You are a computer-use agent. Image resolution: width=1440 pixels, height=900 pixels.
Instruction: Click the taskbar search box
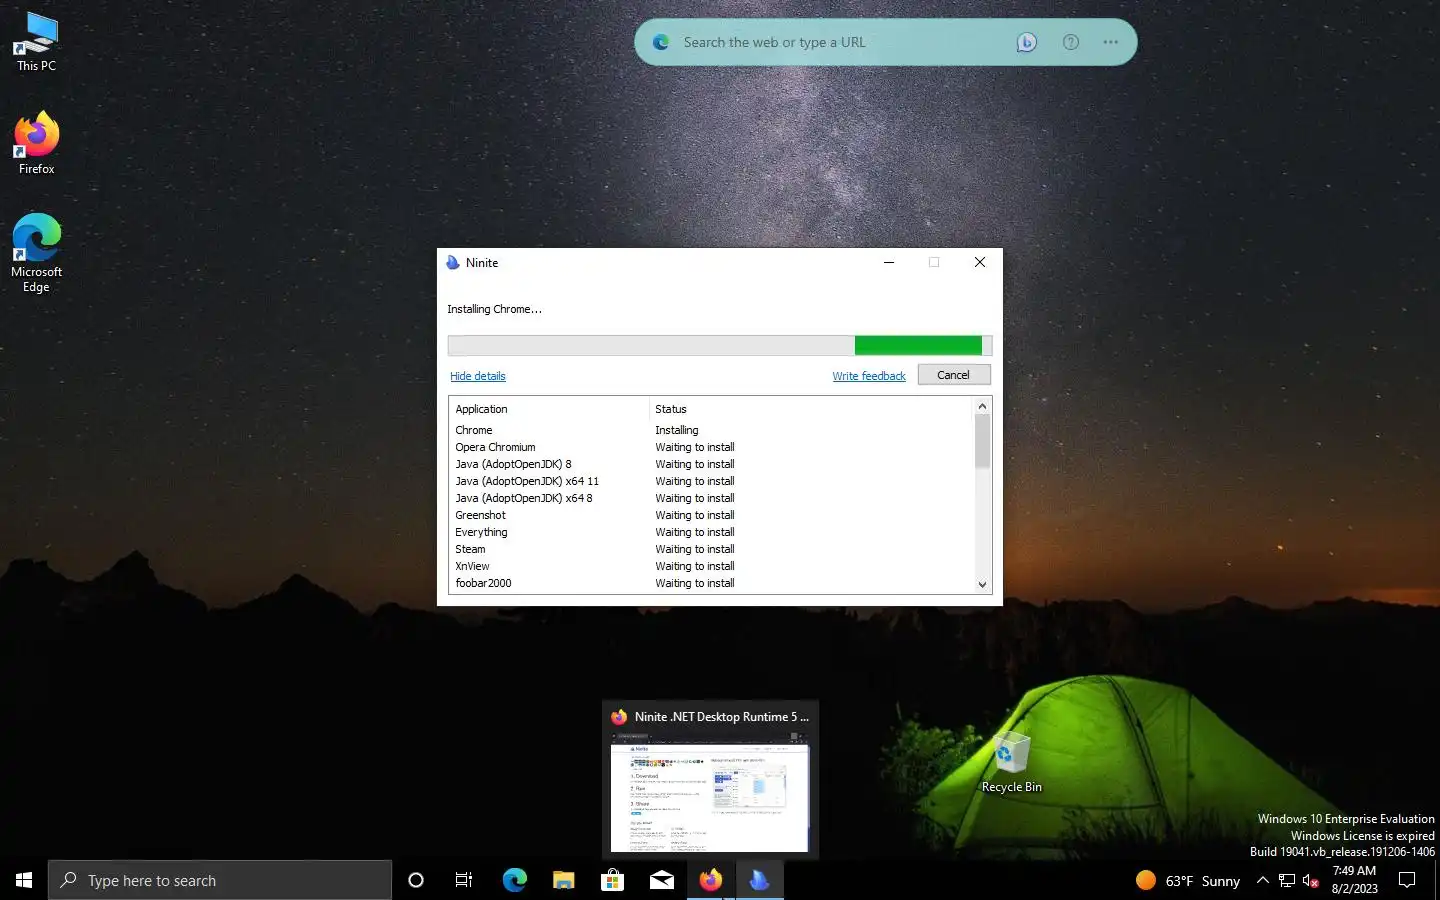point(220,880)
